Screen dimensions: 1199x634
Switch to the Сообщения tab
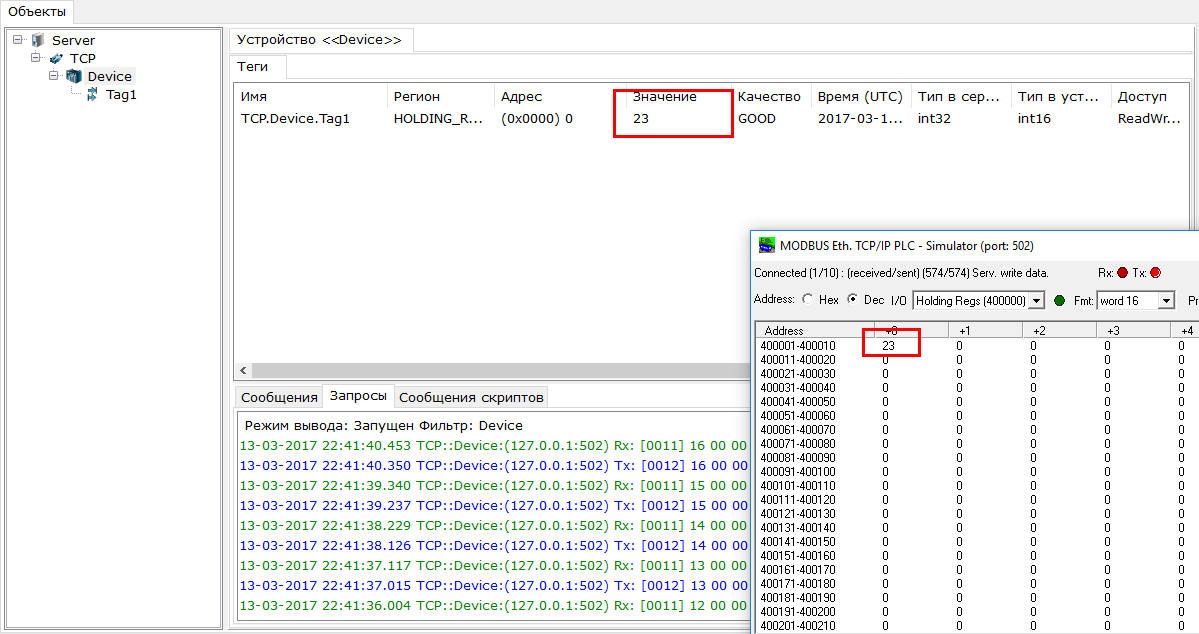click(278, 396)
